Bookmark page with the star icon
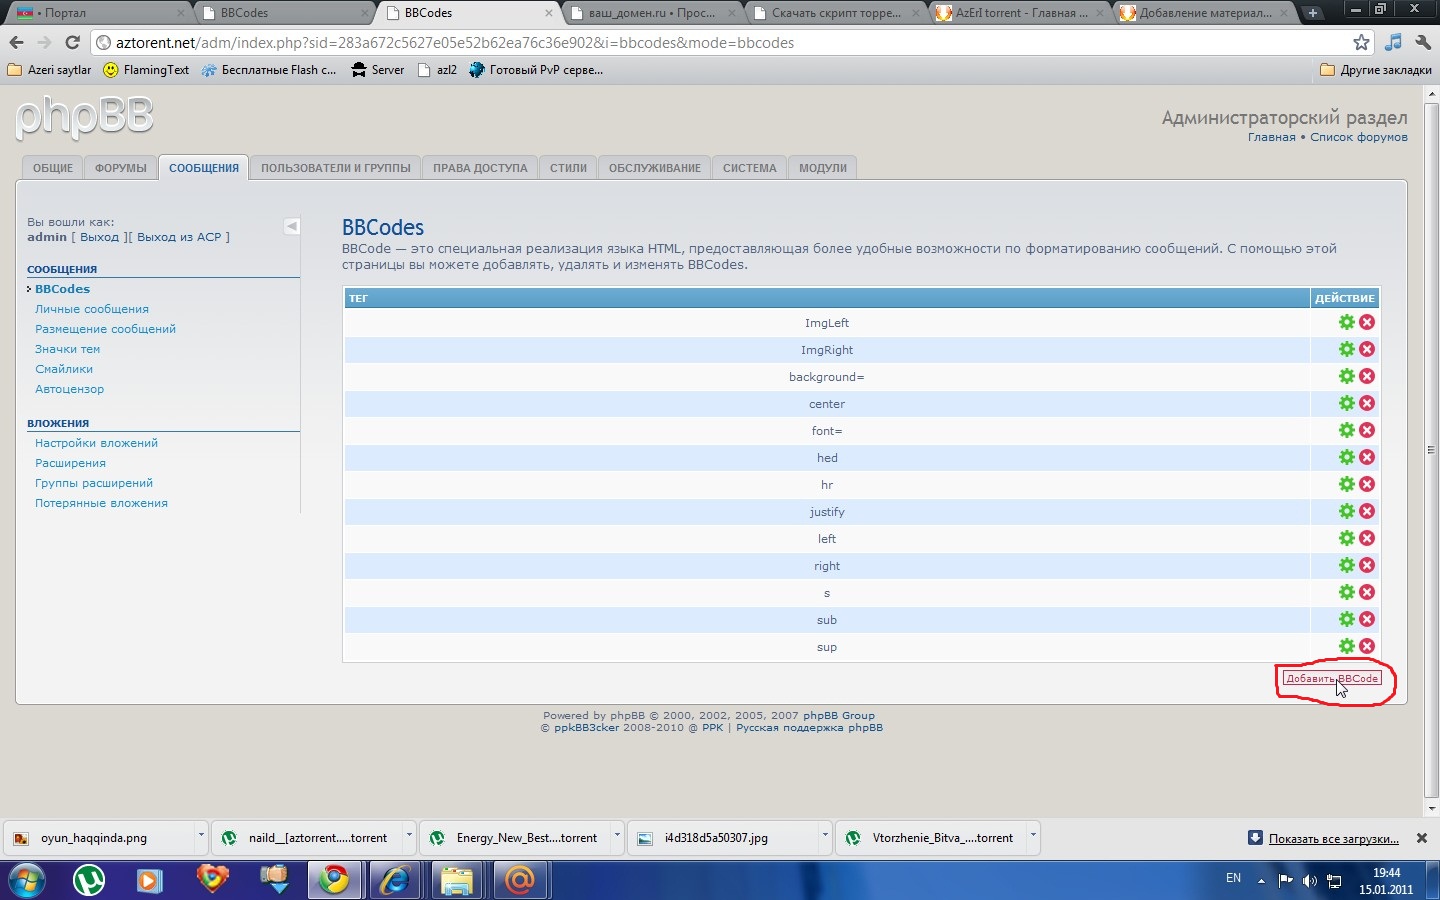This screenshot has height=900, width=1440. [1361, 43]
